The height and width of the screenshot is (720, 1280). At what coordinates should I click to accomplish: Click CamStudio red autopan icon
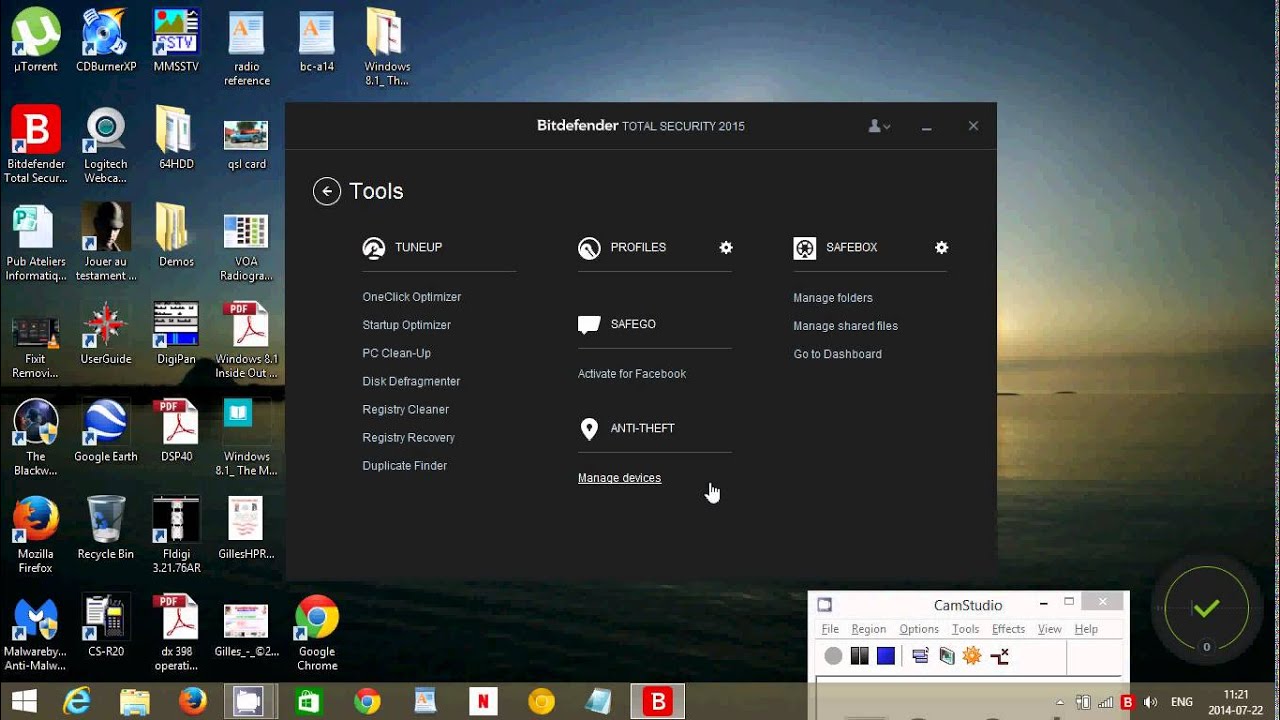point(999,656)
